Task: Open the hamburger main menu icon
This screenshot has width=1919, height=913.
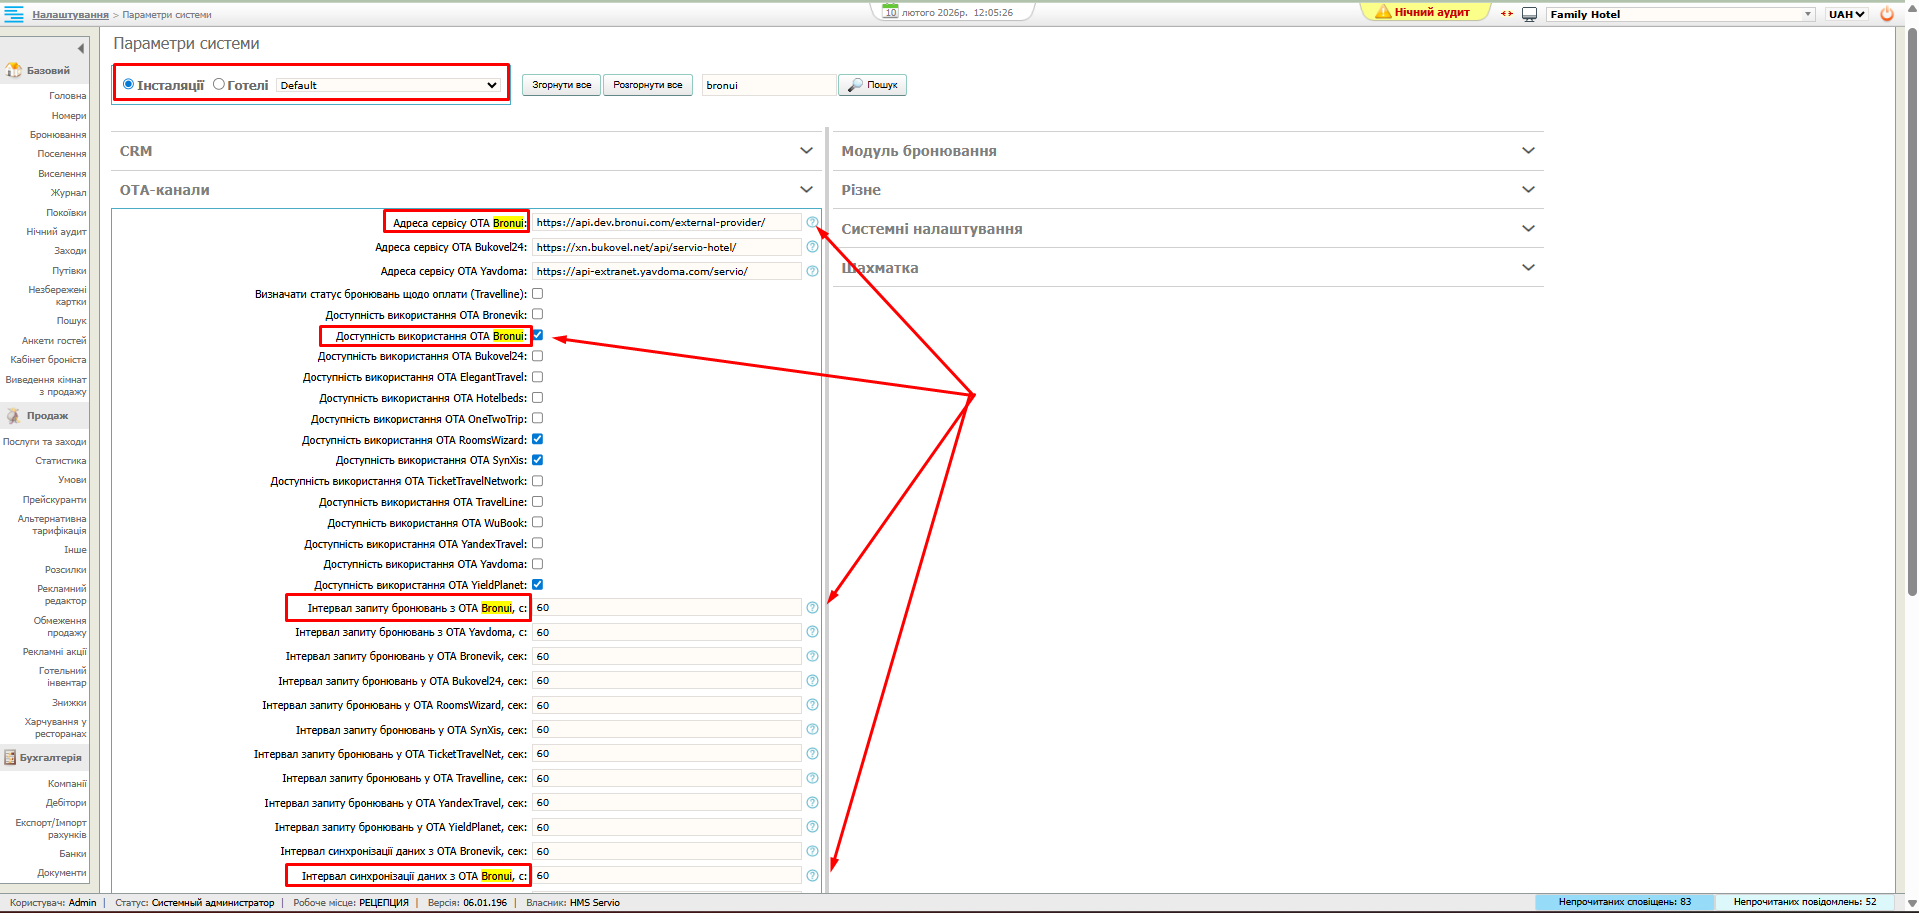Action: (14, 14)
